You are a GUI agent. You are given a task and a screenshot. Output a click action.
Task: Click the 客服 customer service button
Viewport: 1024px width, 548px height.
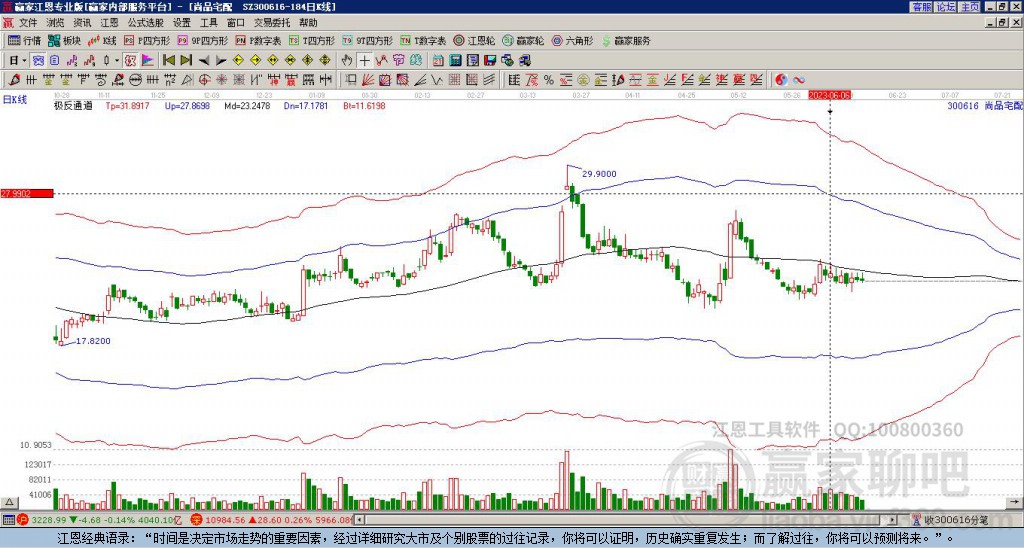click(922, 7)
